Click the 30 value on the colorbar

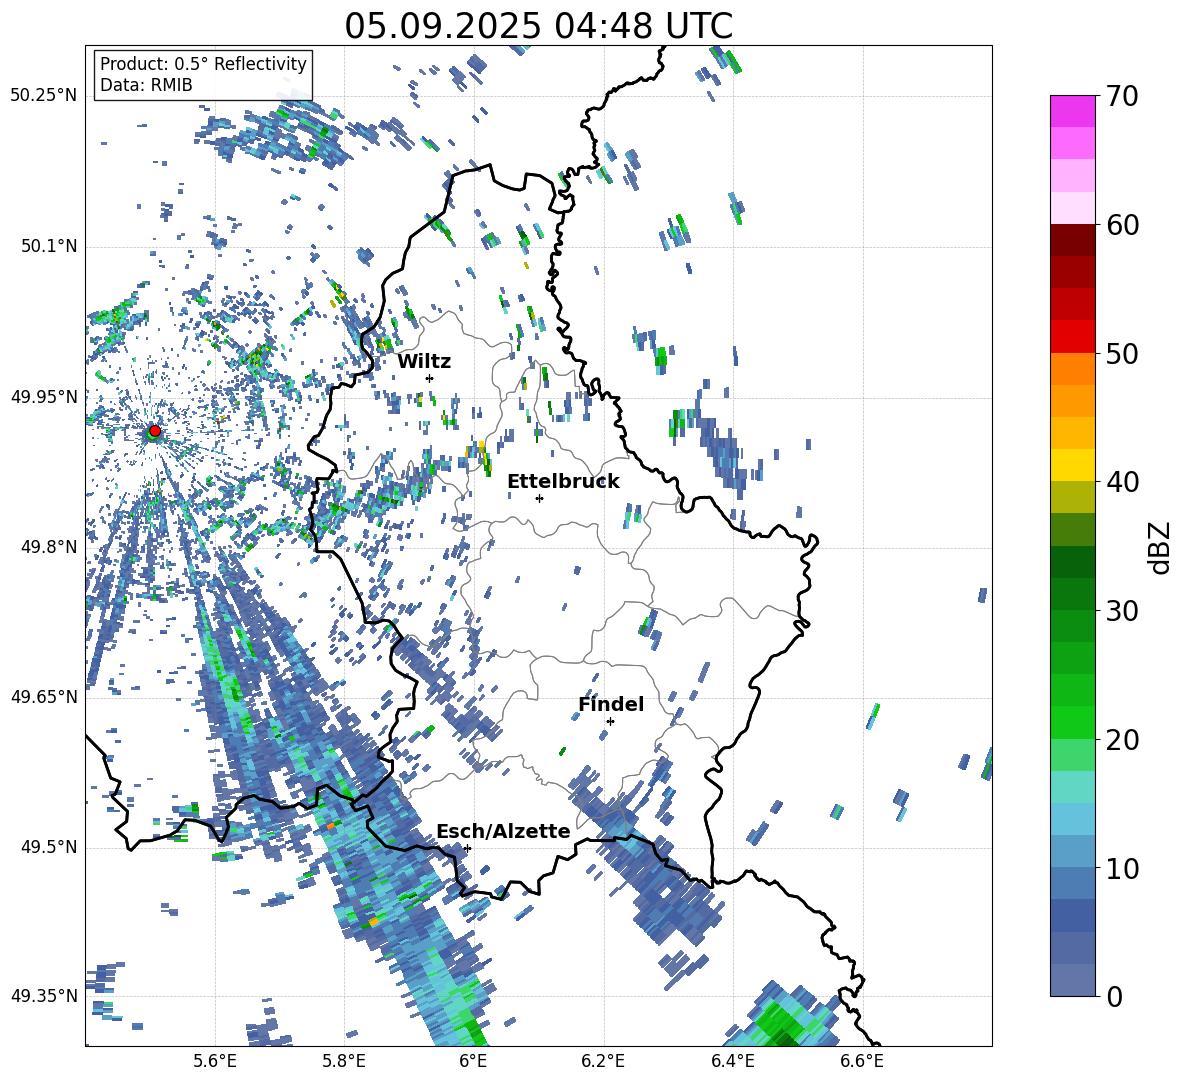pos(1121,611)
